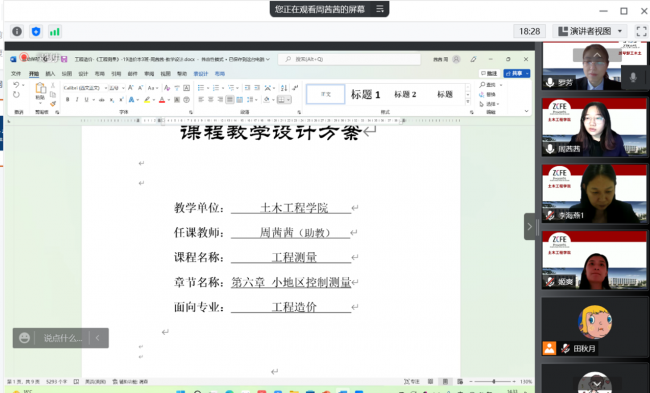The width and height of the screenshot is (650, 393).
Task: Click the Paste clipboard icon
Action: tap(40, 88)
